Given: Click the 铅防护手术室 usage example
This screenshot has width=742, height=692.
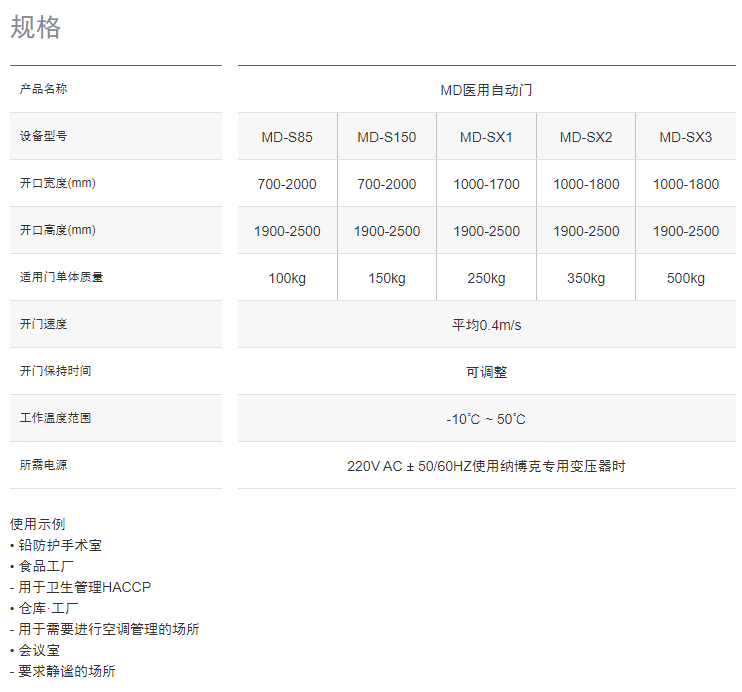Looking at the screenshot, I should click(x=60, y=545).
